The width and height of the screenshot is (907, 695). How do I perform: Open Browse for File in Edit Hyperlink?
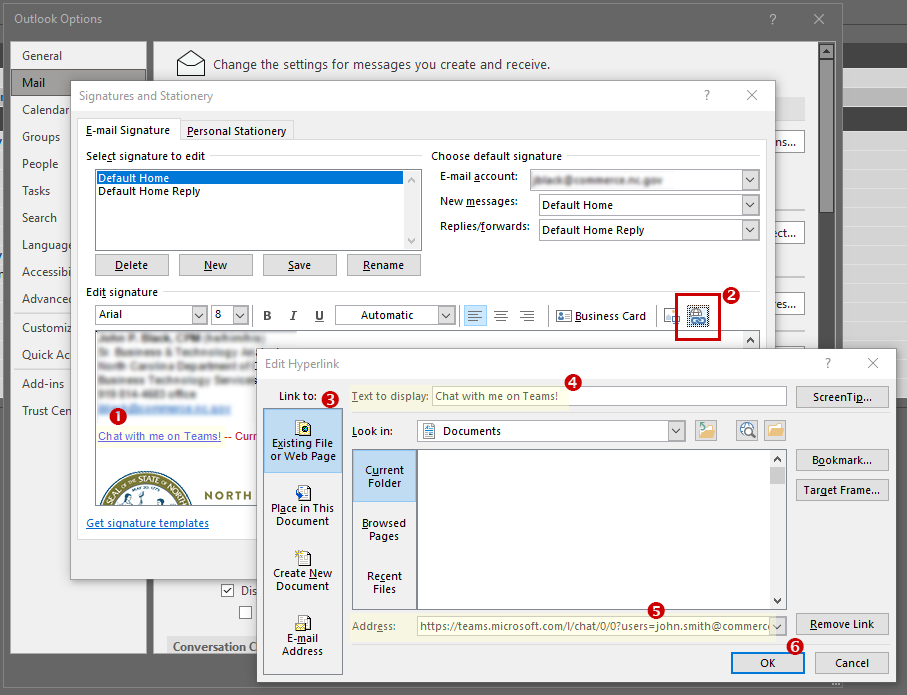click(x=775, y=430)
